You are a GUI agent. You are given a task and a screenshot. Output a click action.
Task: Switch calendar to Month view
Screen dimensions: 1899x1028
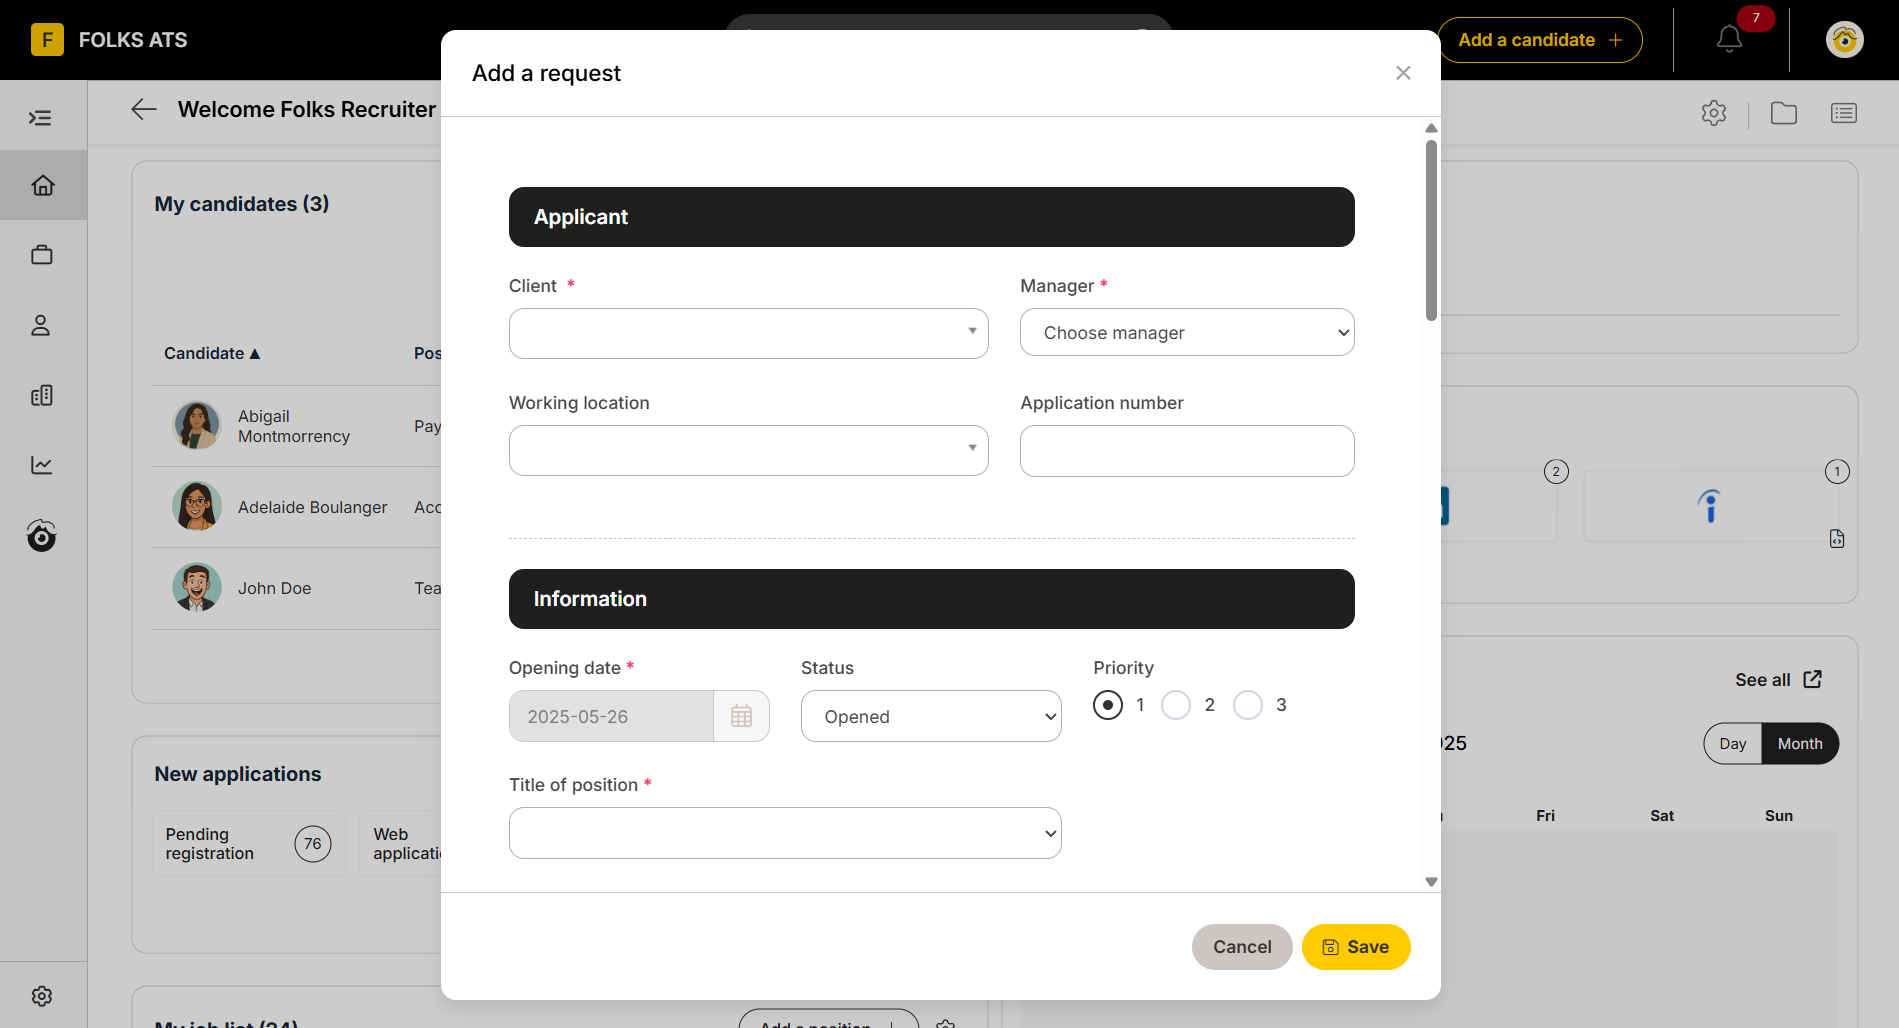click(1800, 744)
